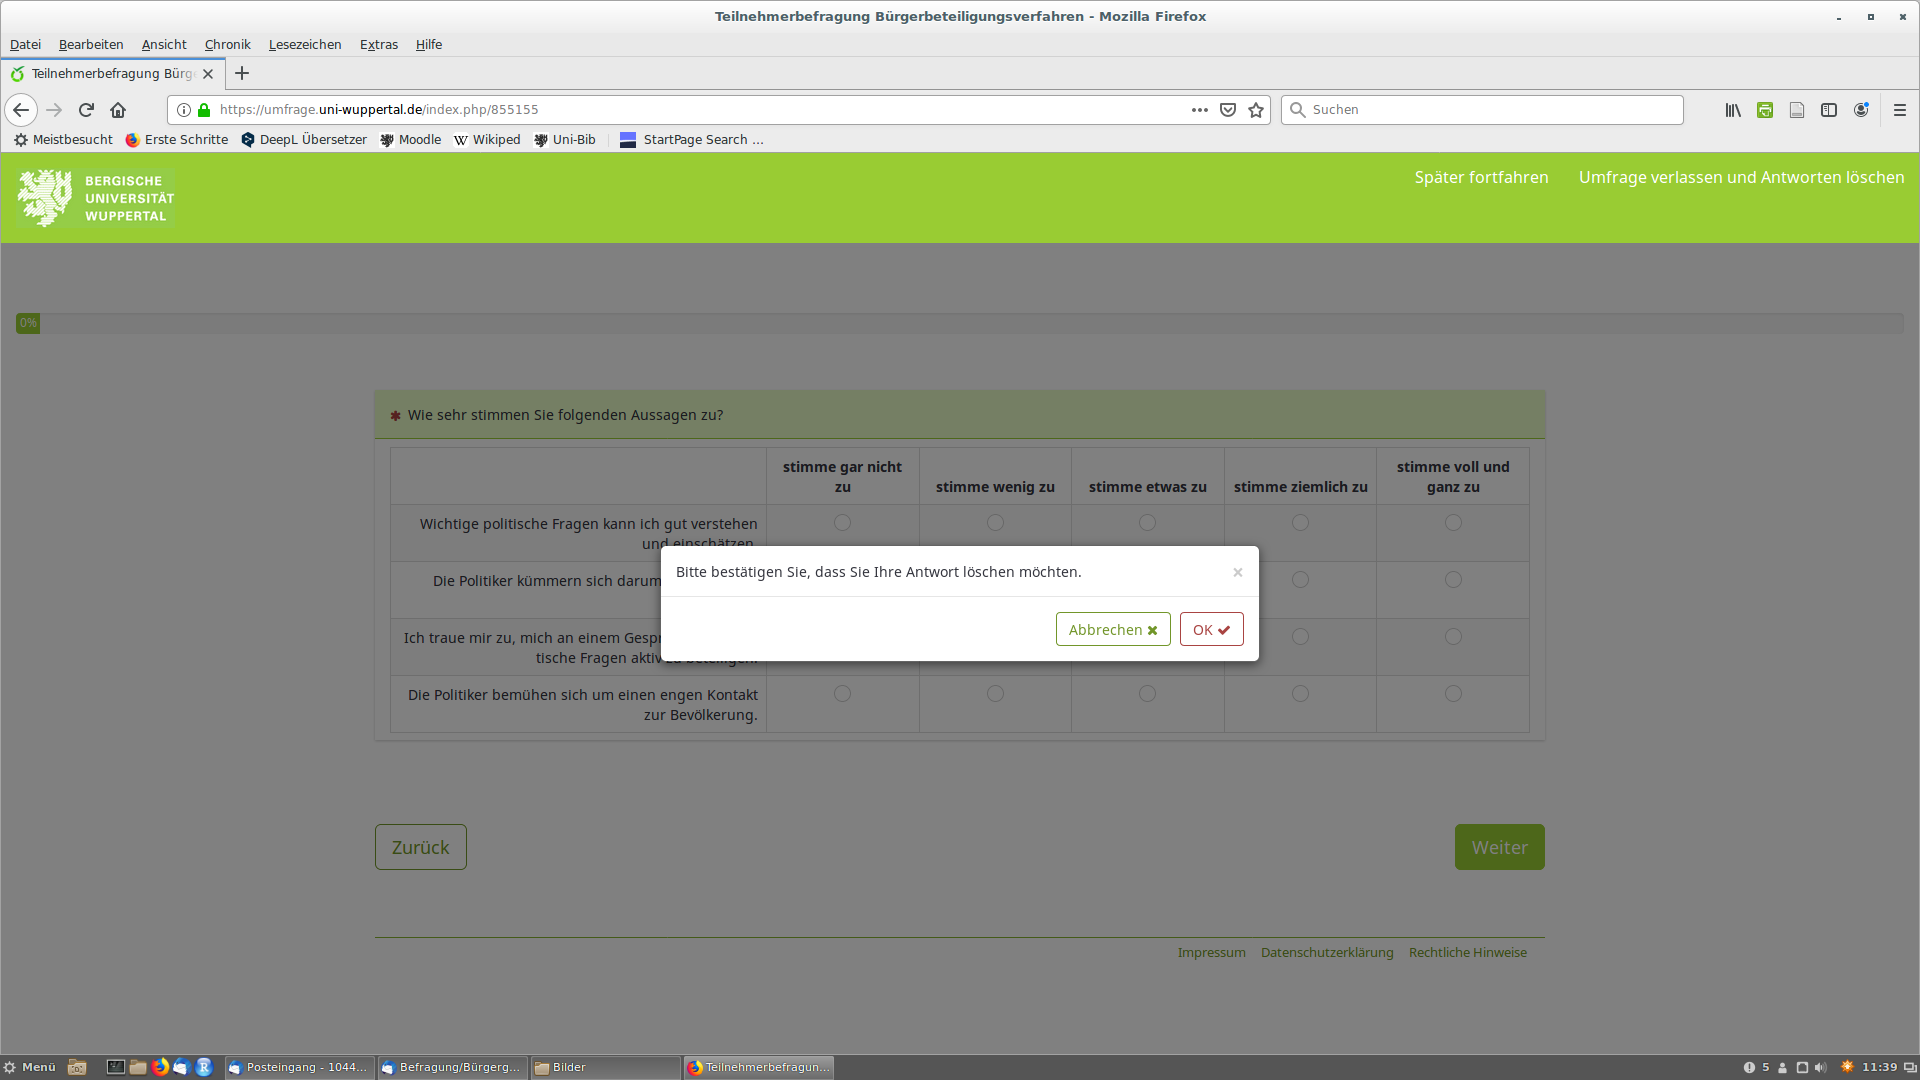Image resolution: width=1920 pixels, height=1080 pixels.
Task: Reload the current page
Action: (86, 110)
